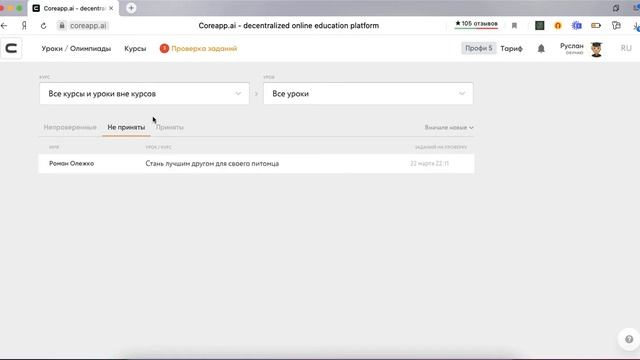Click the Профи 5 plan button
This screenshot has height=360, width=640.
[478, 48]
